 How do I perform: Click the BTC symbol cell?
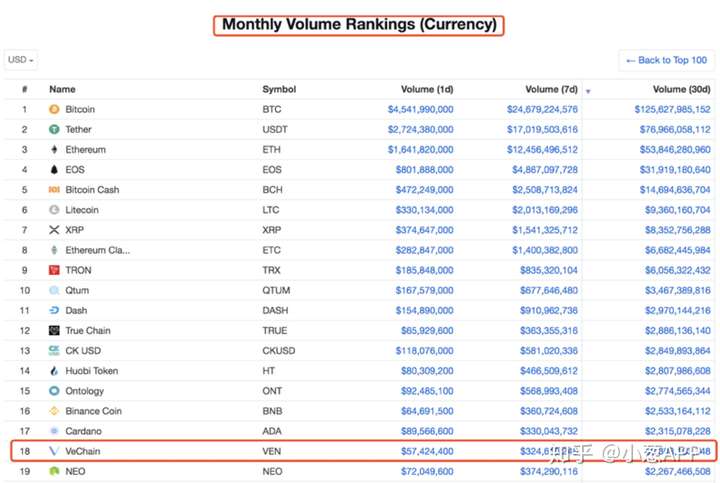272,109
